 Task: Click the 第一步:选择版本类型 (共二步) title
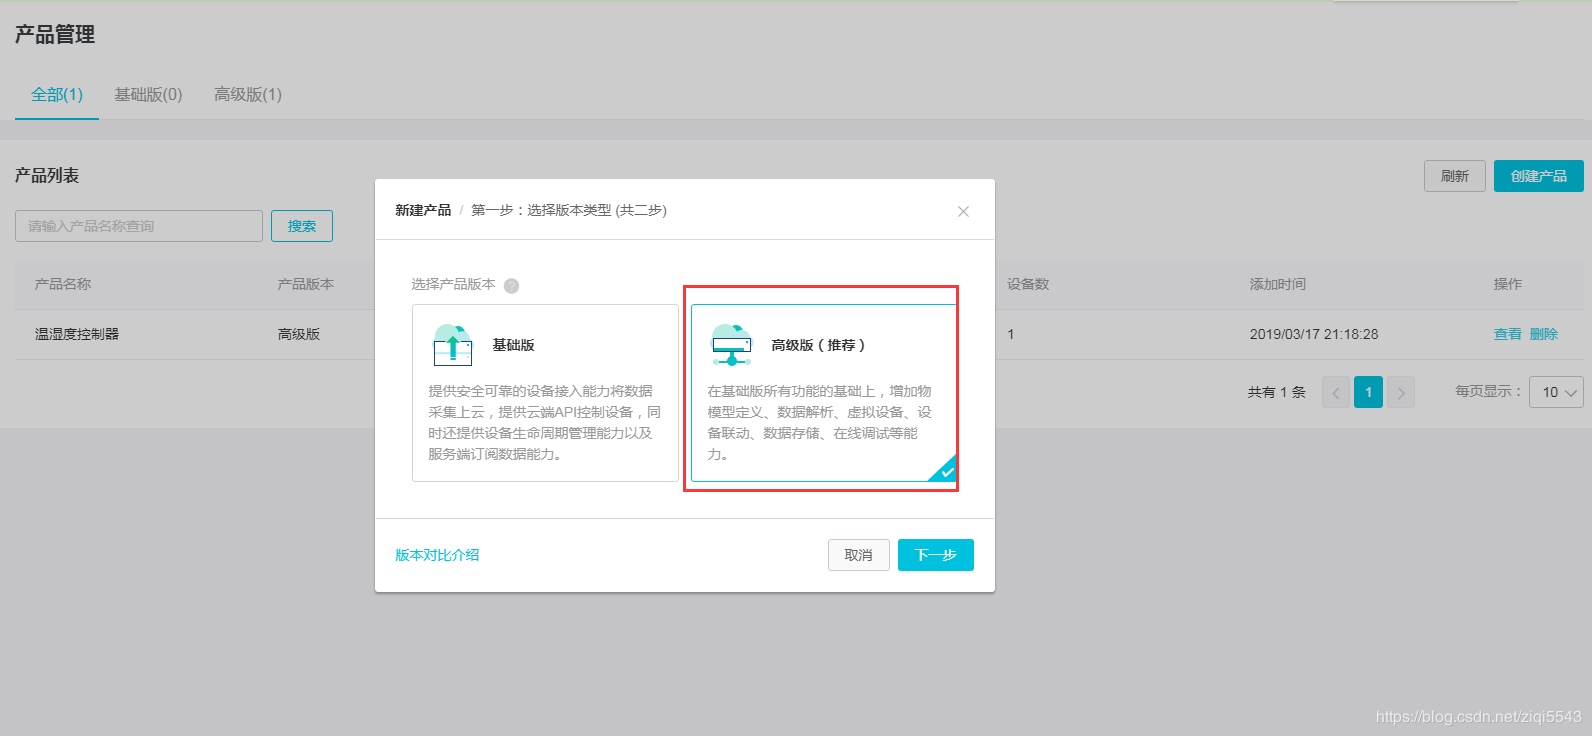569,210
